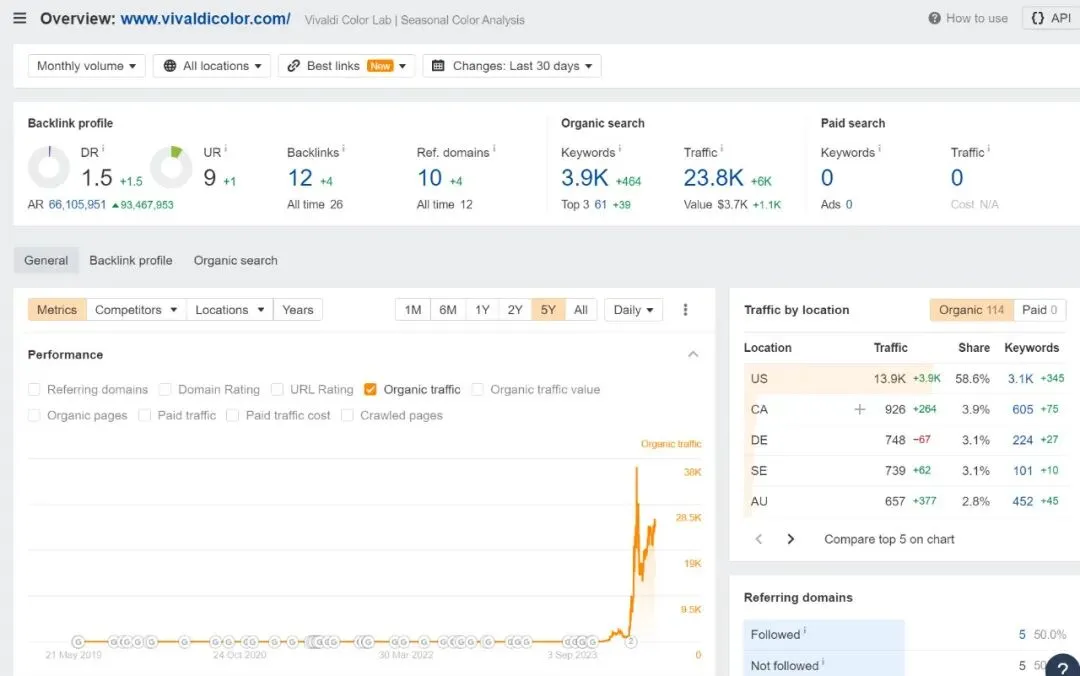Click the Ref. domains info icon
Viewport: 1080px width, 676px height.
(494, 148)
